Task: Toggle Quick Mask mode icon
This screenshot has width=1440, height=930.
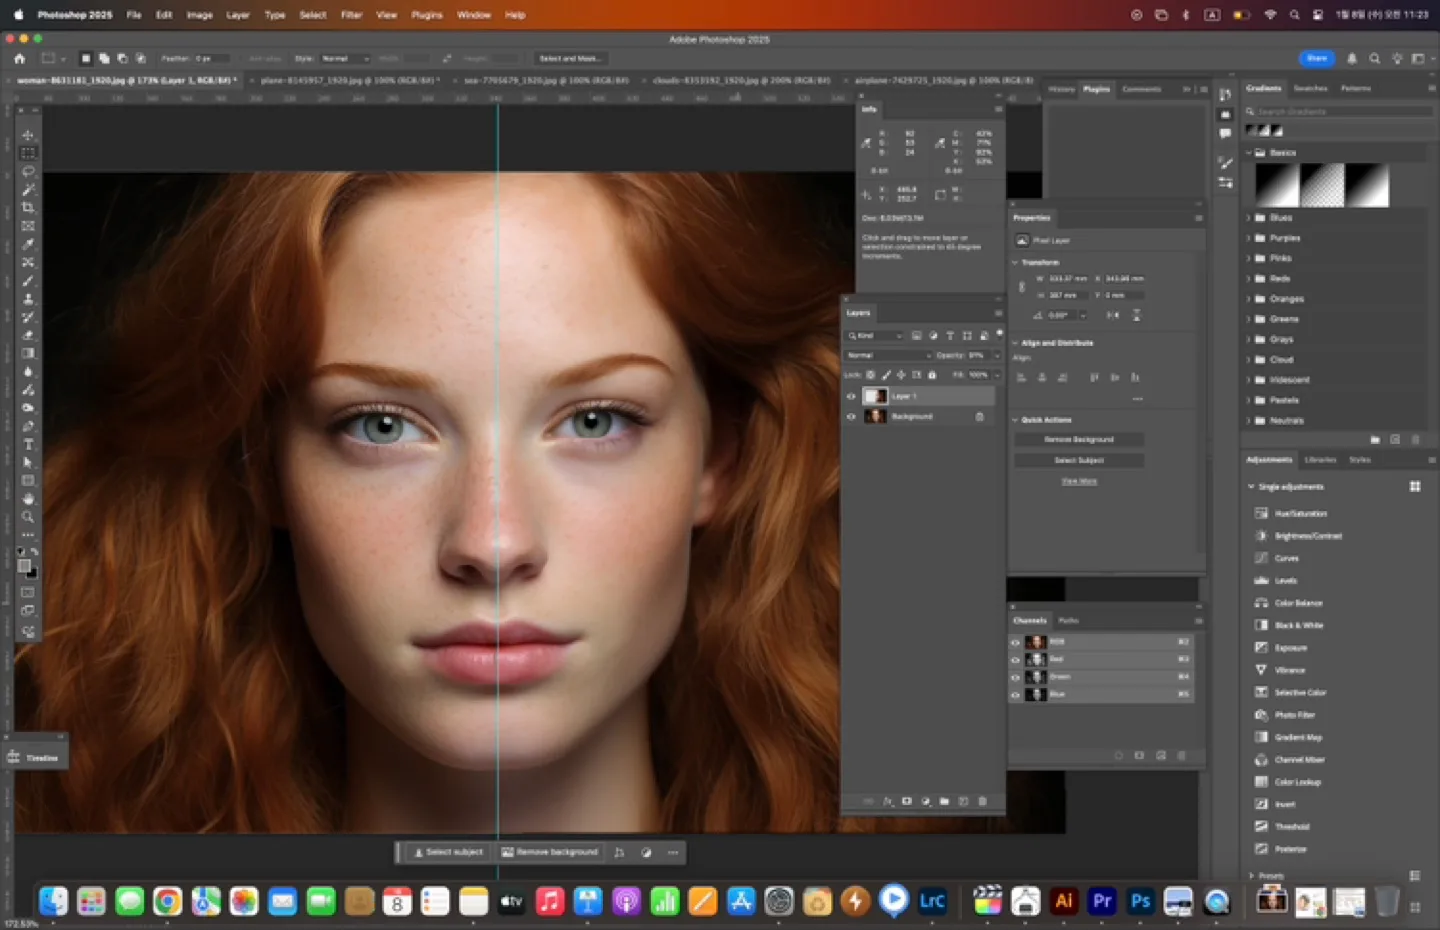Action: [28, 592]
